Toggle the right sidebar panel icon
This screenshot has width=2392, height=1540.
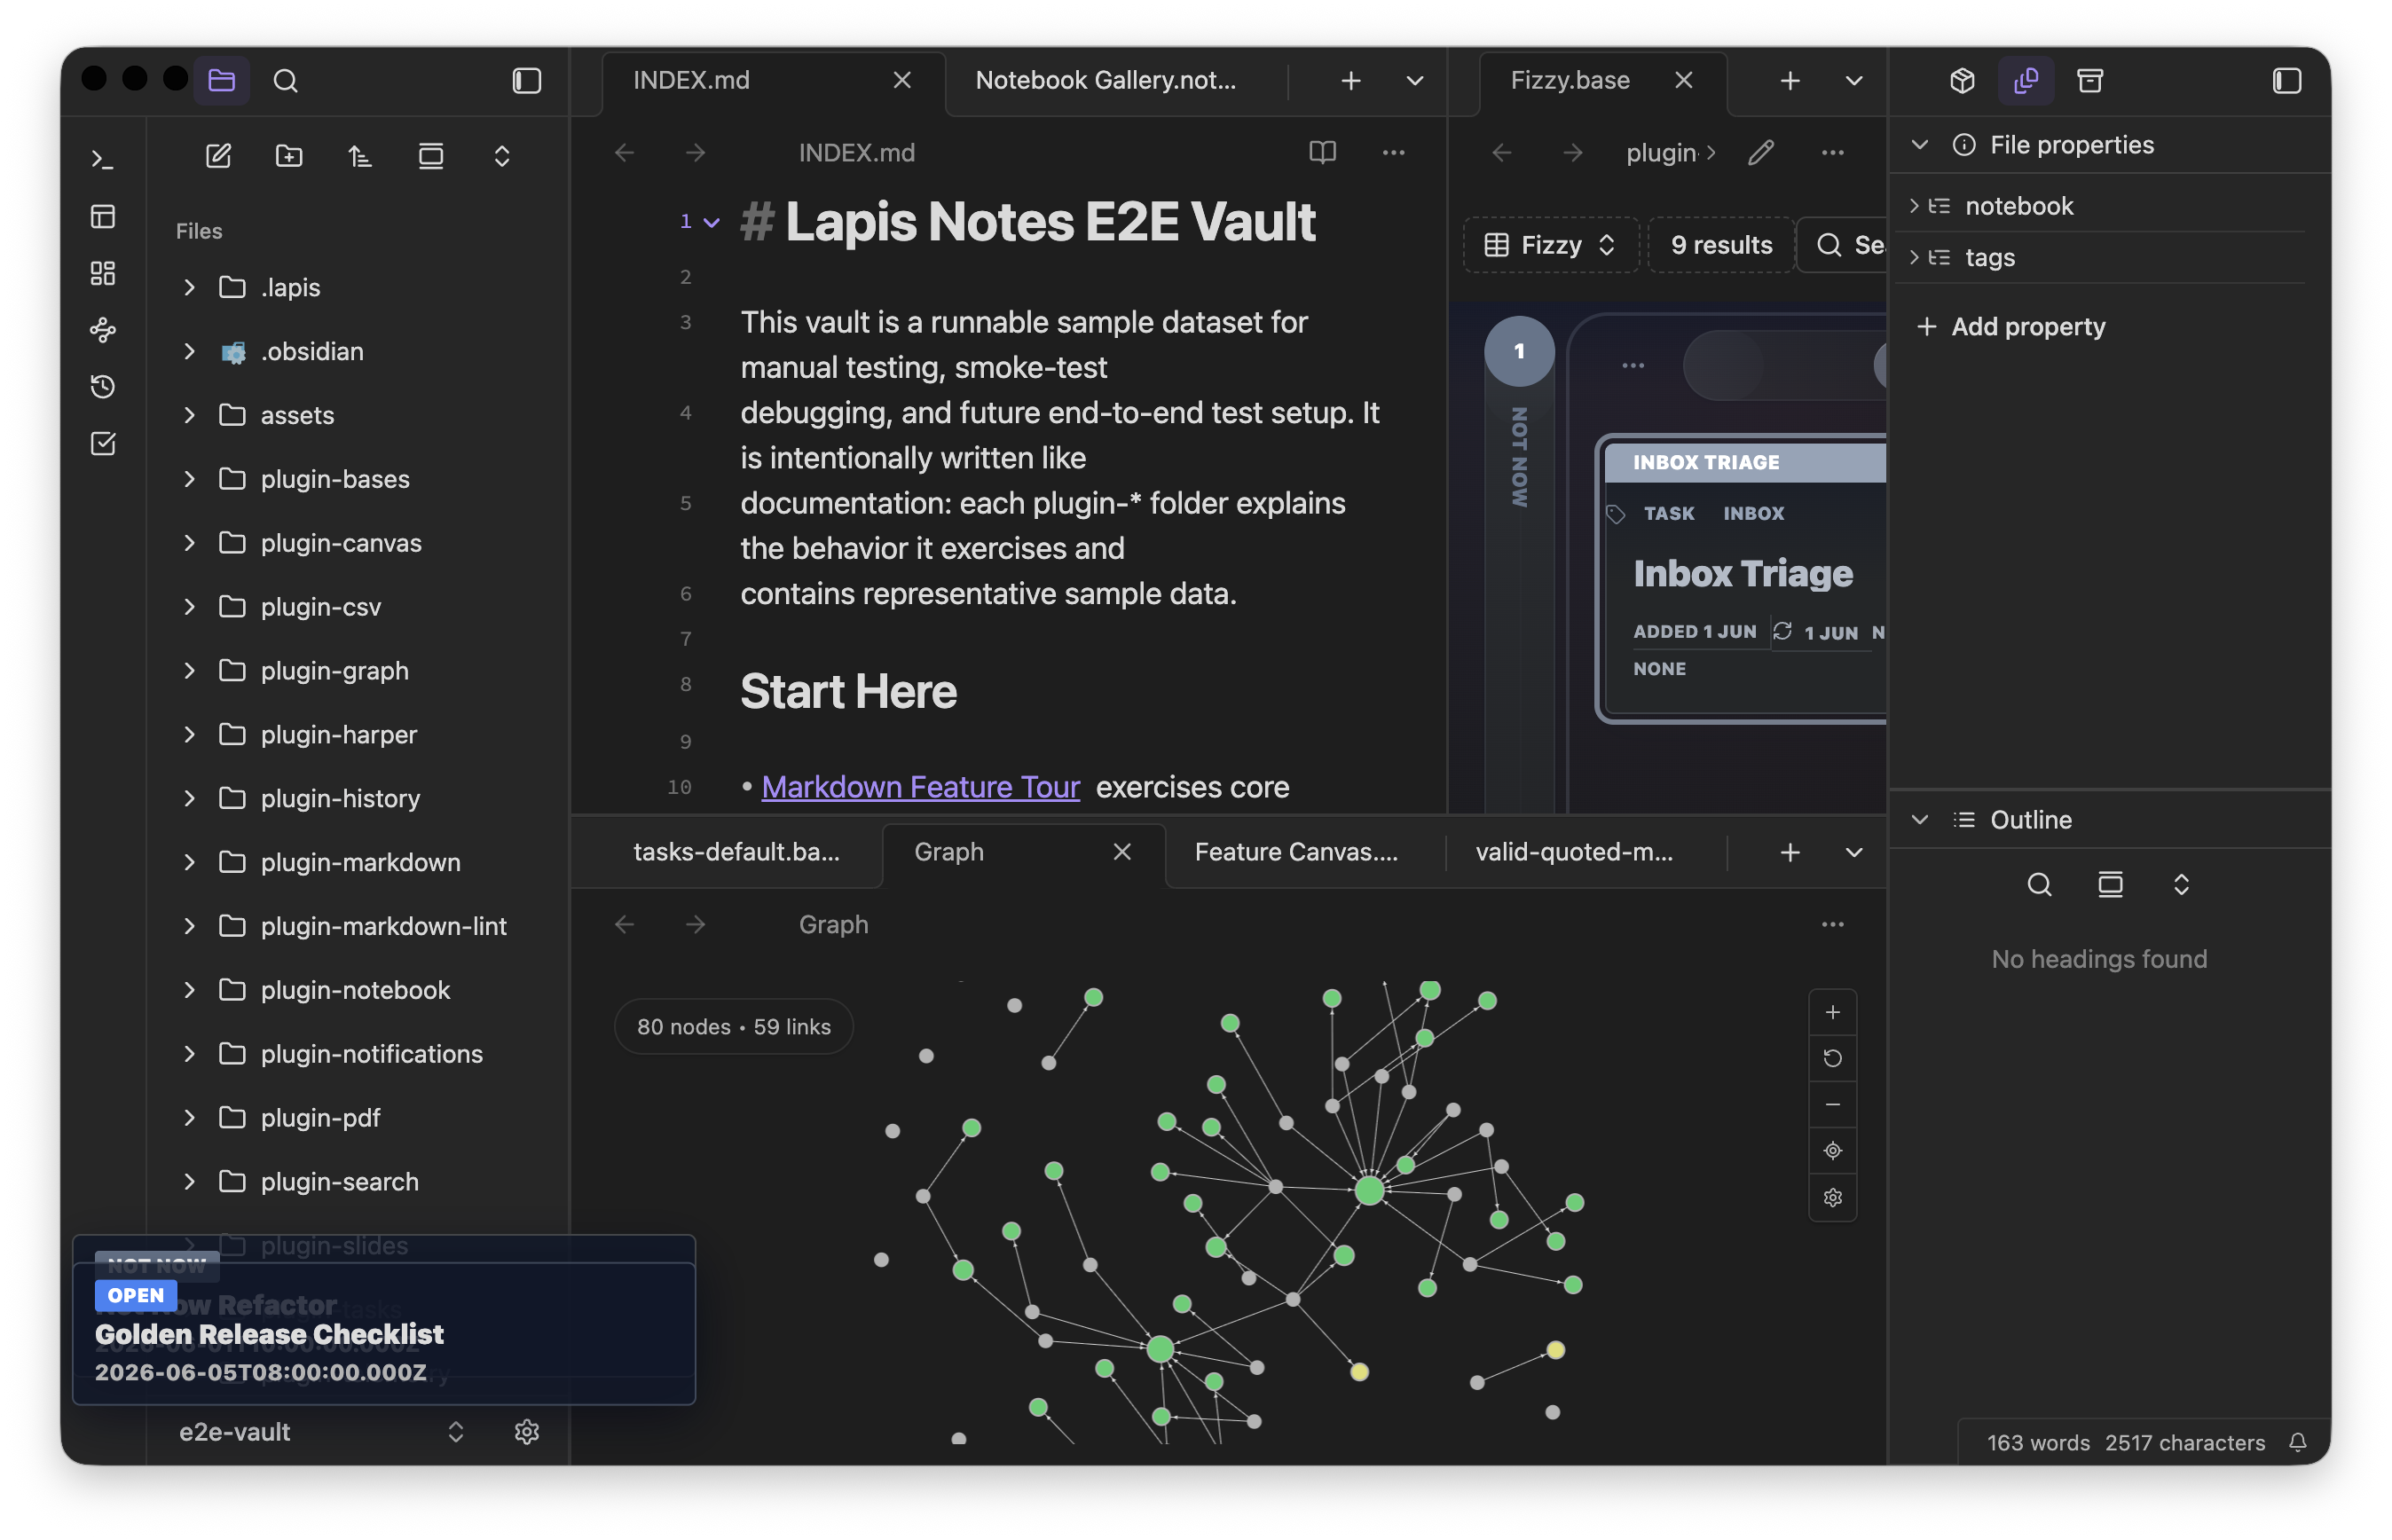[2287, 80]
